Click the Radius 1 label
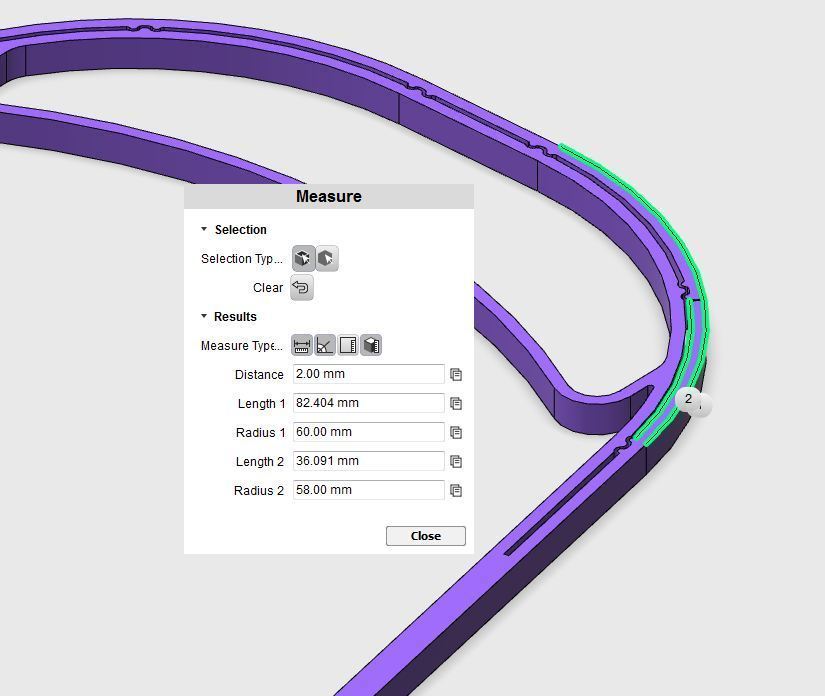 pyautogui.click(x=260, y=432)
